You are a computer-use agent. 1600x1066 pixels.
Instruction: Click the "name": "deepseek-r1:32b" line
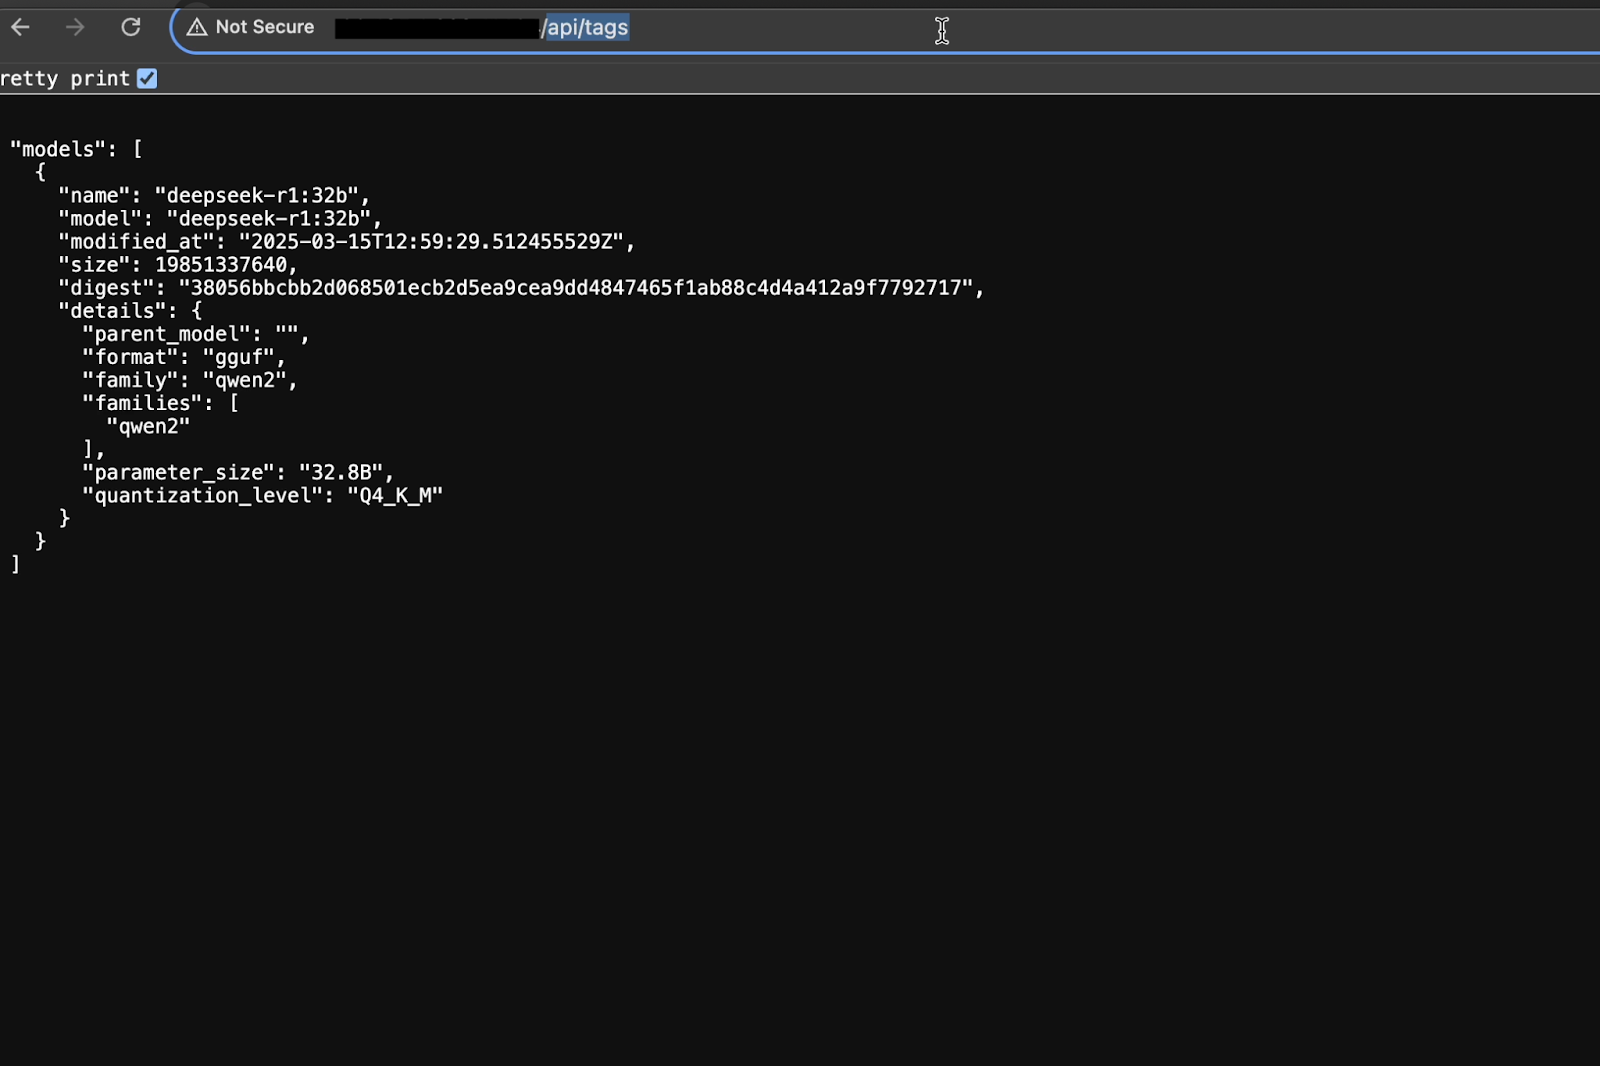(x=214, y=195)
